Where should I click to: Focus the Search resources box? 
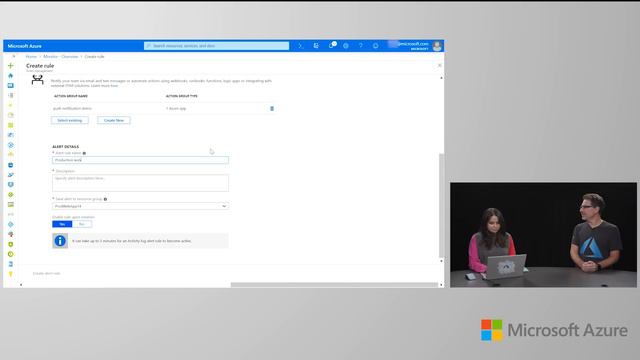point(216,46)
